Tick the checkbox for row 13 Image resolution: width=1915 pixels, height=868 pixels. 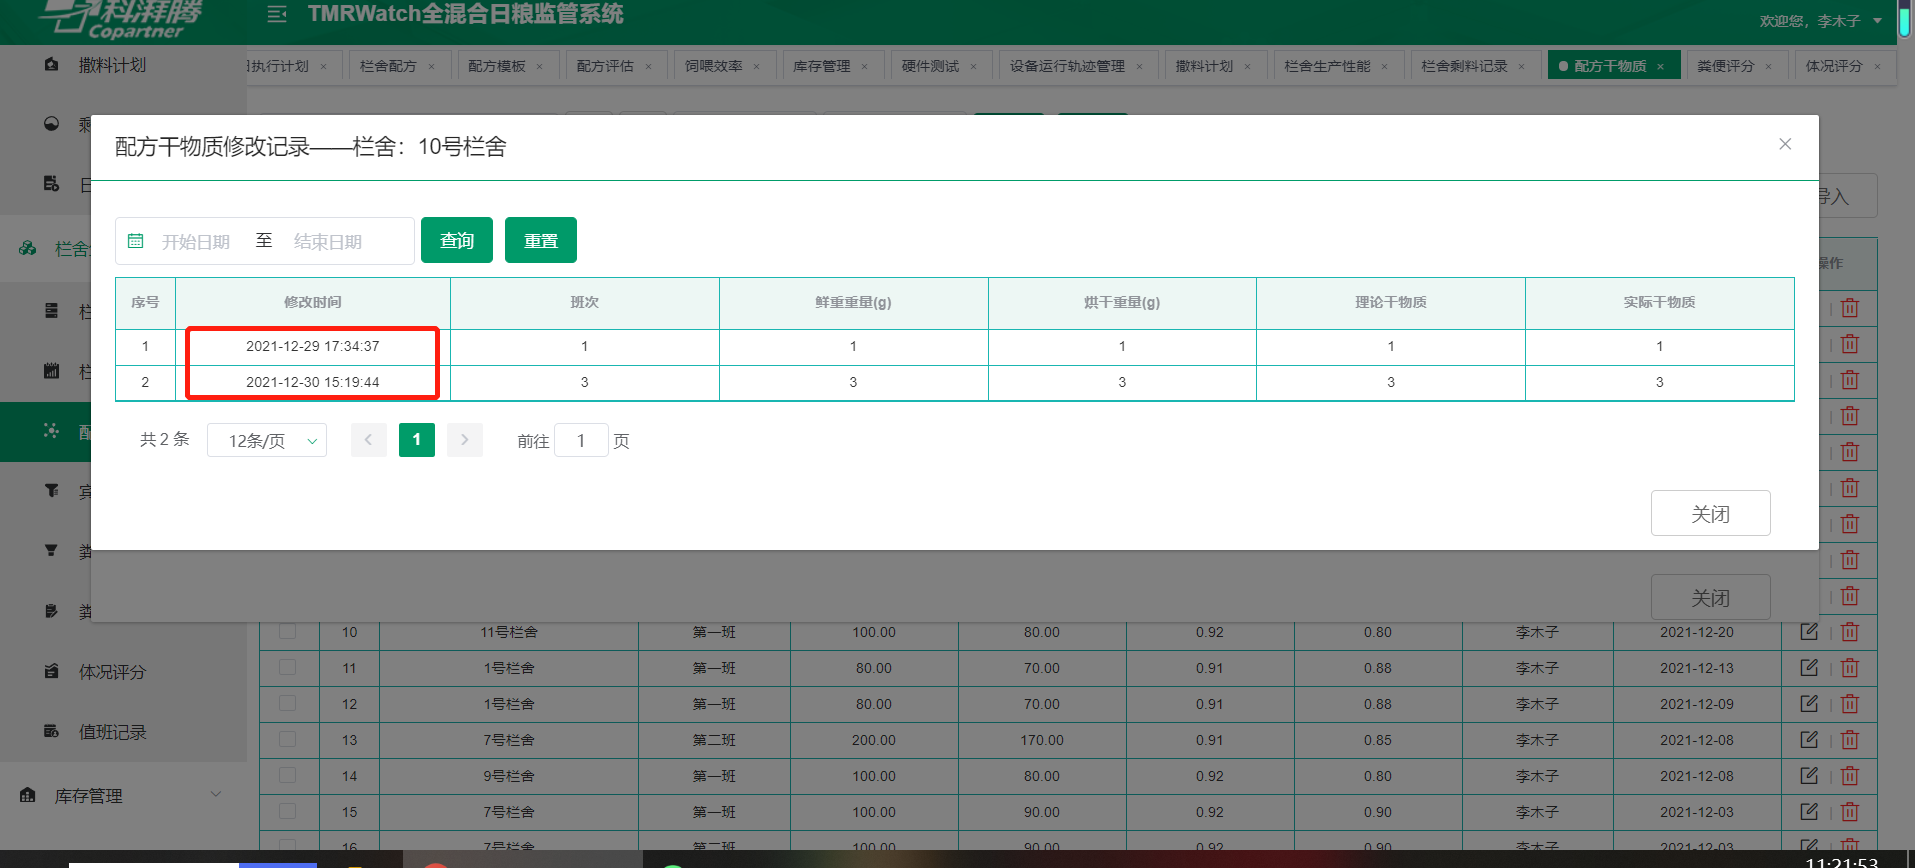pos(288,740)
